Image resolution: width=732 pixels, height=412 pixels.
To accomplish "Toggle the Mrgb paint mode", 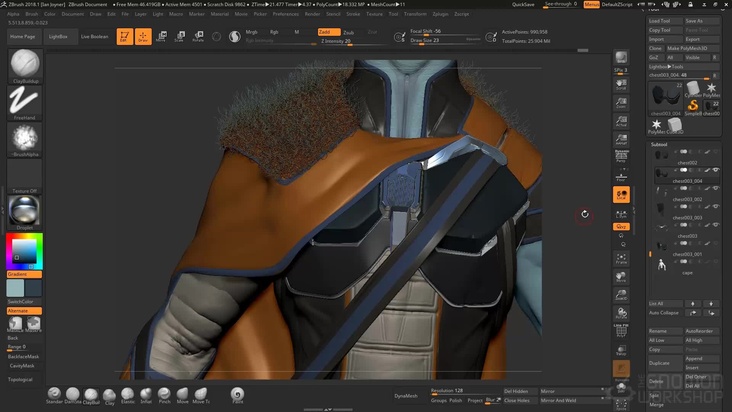I will [252, 32].
